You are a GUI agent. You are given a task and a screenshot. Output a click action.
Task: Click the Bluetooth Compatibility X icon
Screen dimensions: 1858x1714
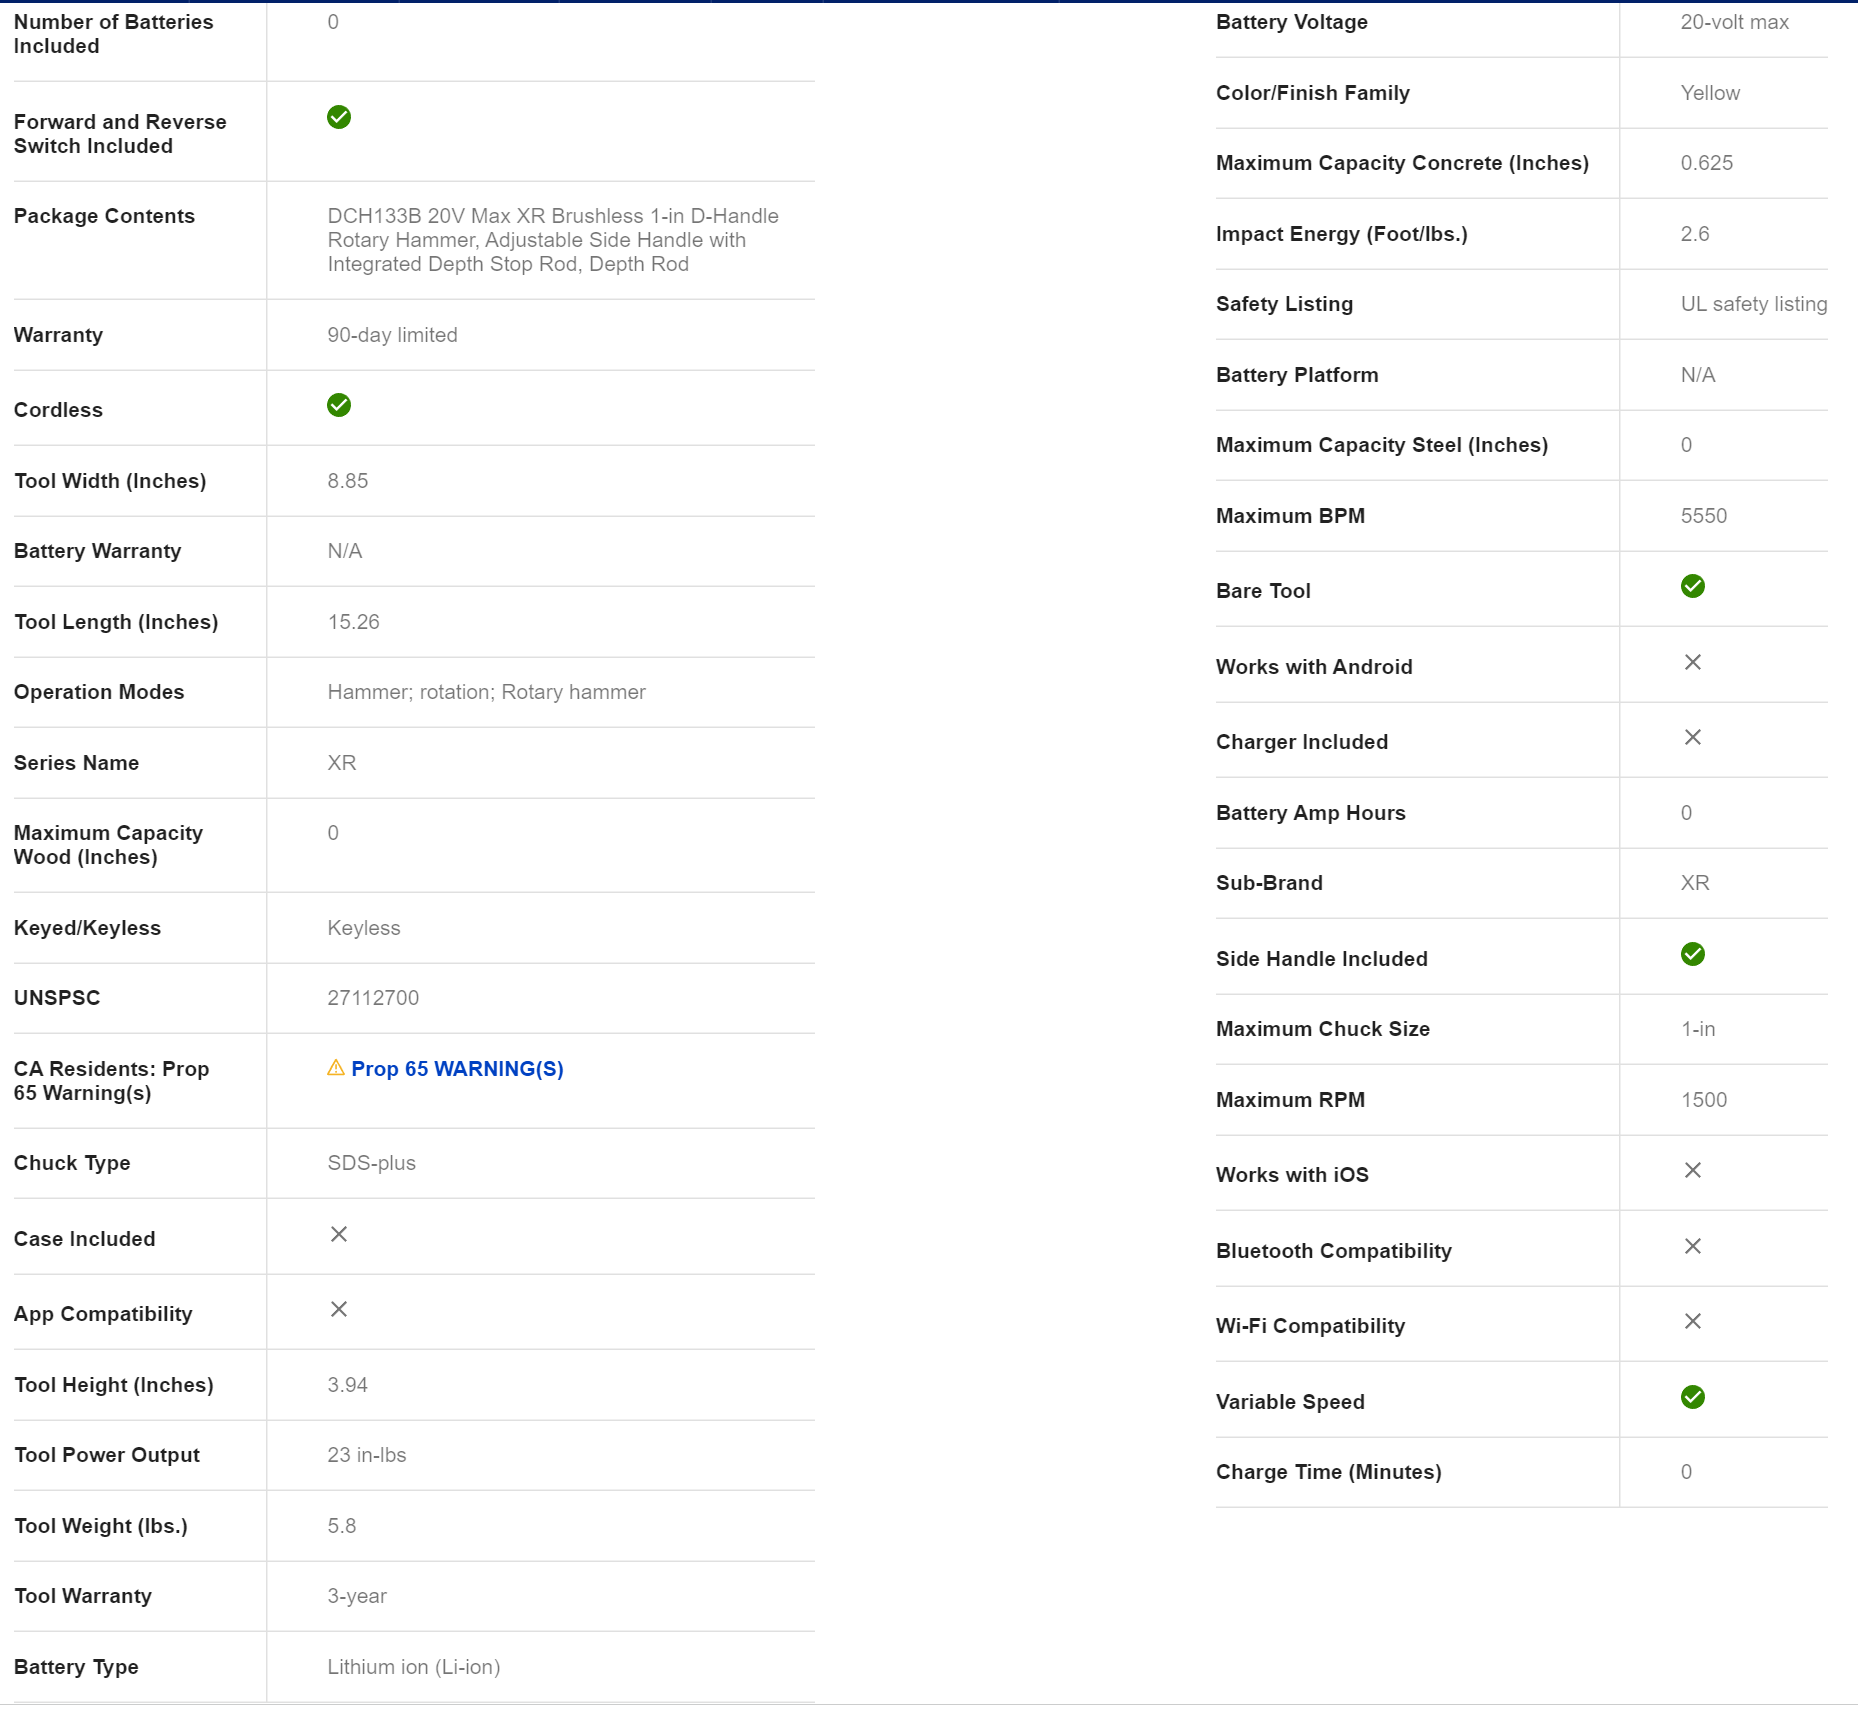pos(1692,1246)
